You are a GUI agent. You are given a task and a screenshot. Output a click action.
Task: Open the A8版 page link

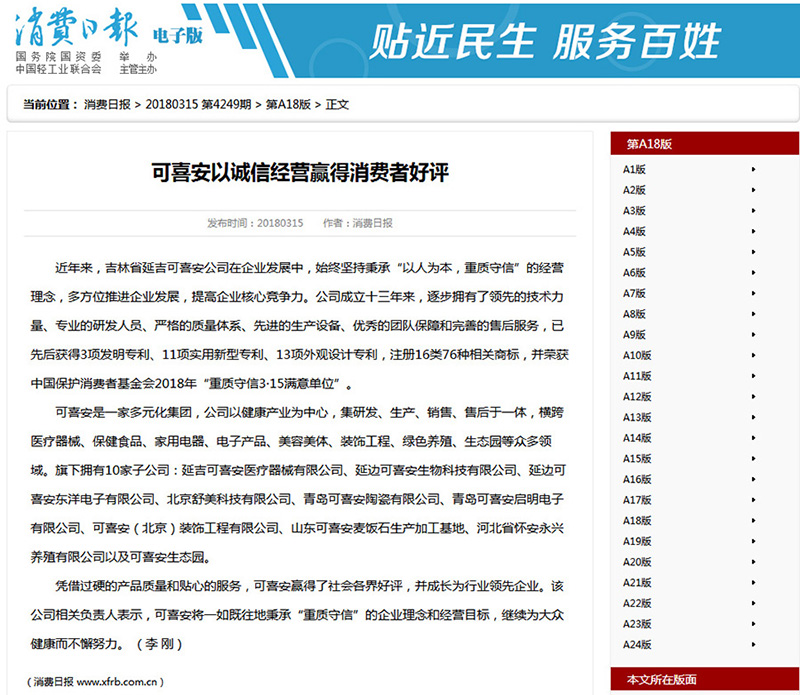pos(634,314)
